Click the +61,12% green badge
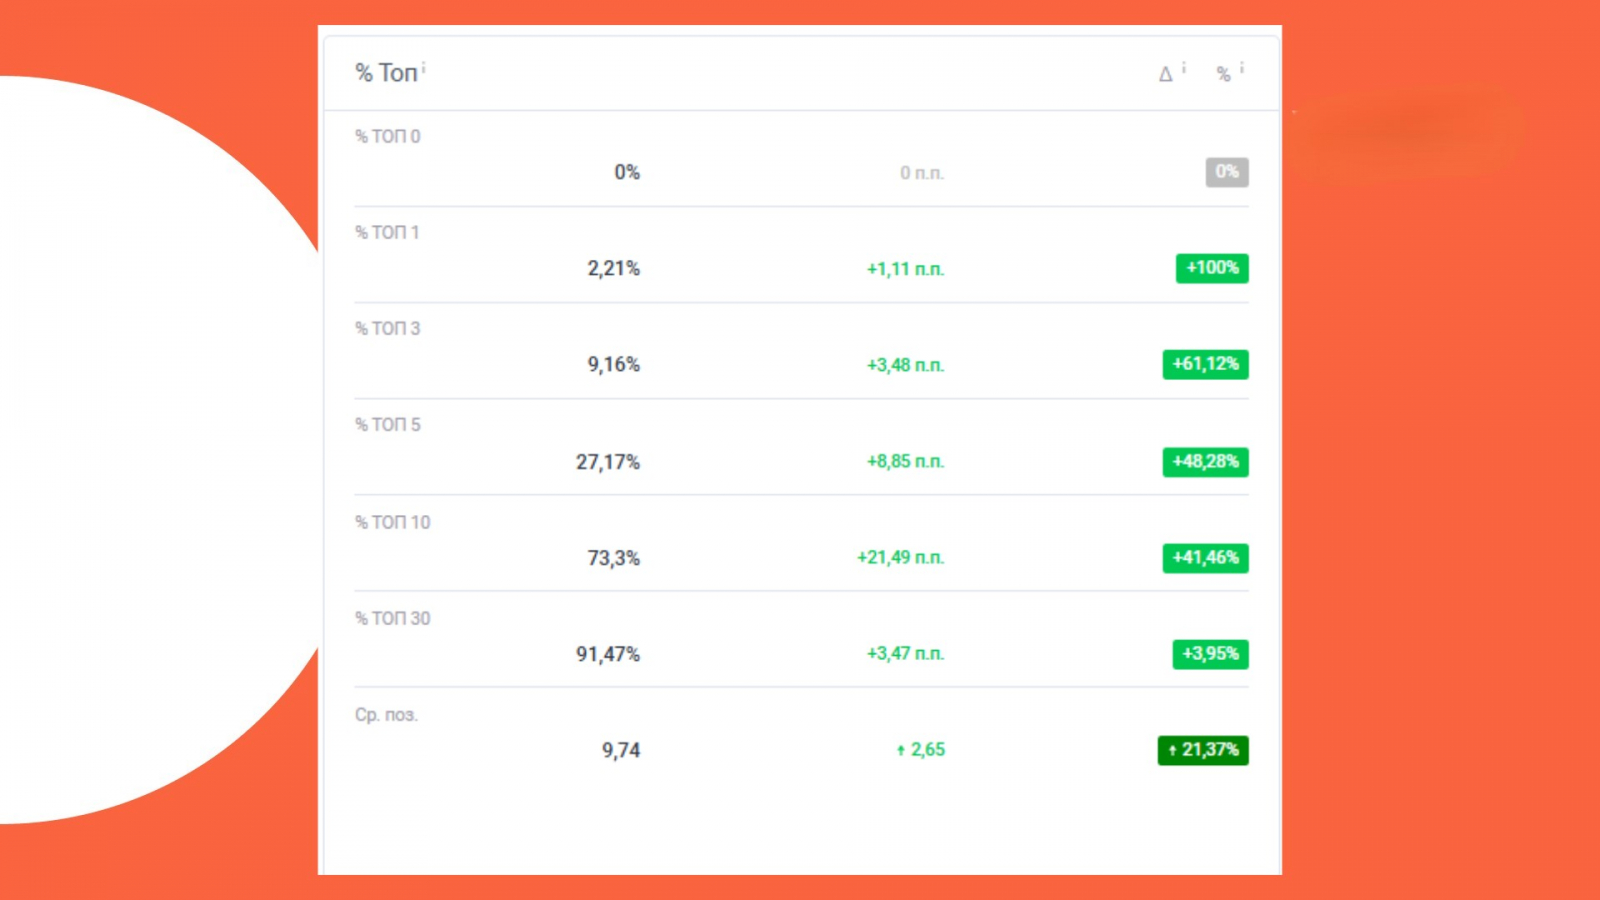 click(1205, 364)
